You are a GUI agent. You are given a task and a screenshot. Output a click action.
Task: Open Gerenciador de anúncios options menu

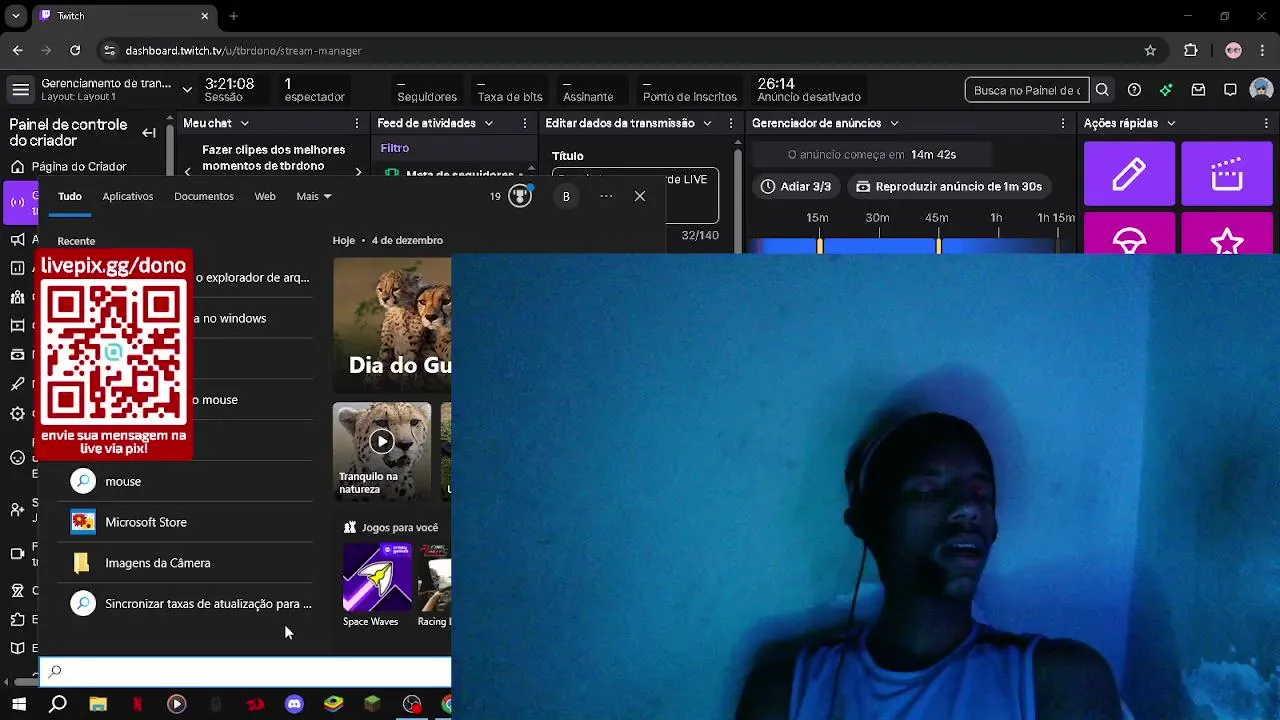pos(1063,123)
